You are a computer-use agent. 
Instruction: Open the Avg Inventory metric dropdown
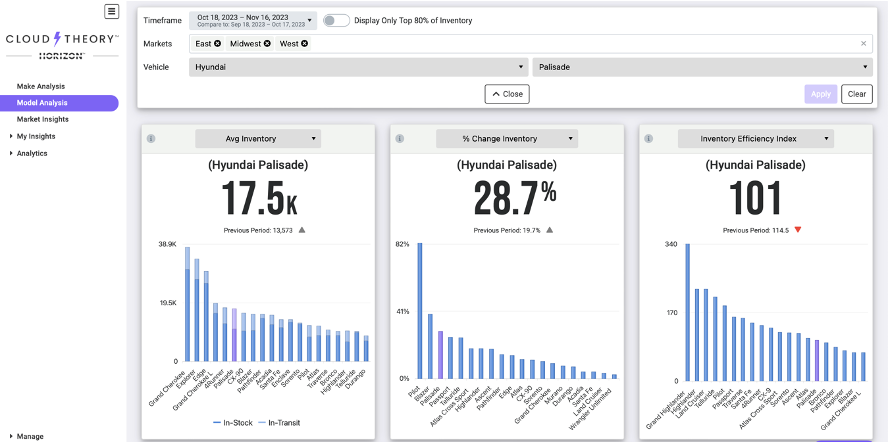(258, 139)
